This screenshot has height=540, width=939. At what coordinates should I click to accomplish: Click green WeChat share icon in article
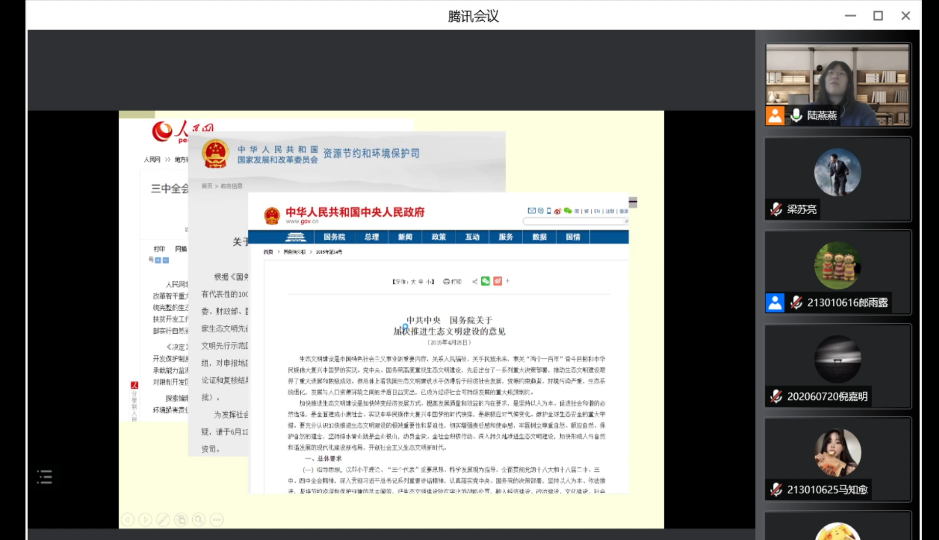point(485,281)
